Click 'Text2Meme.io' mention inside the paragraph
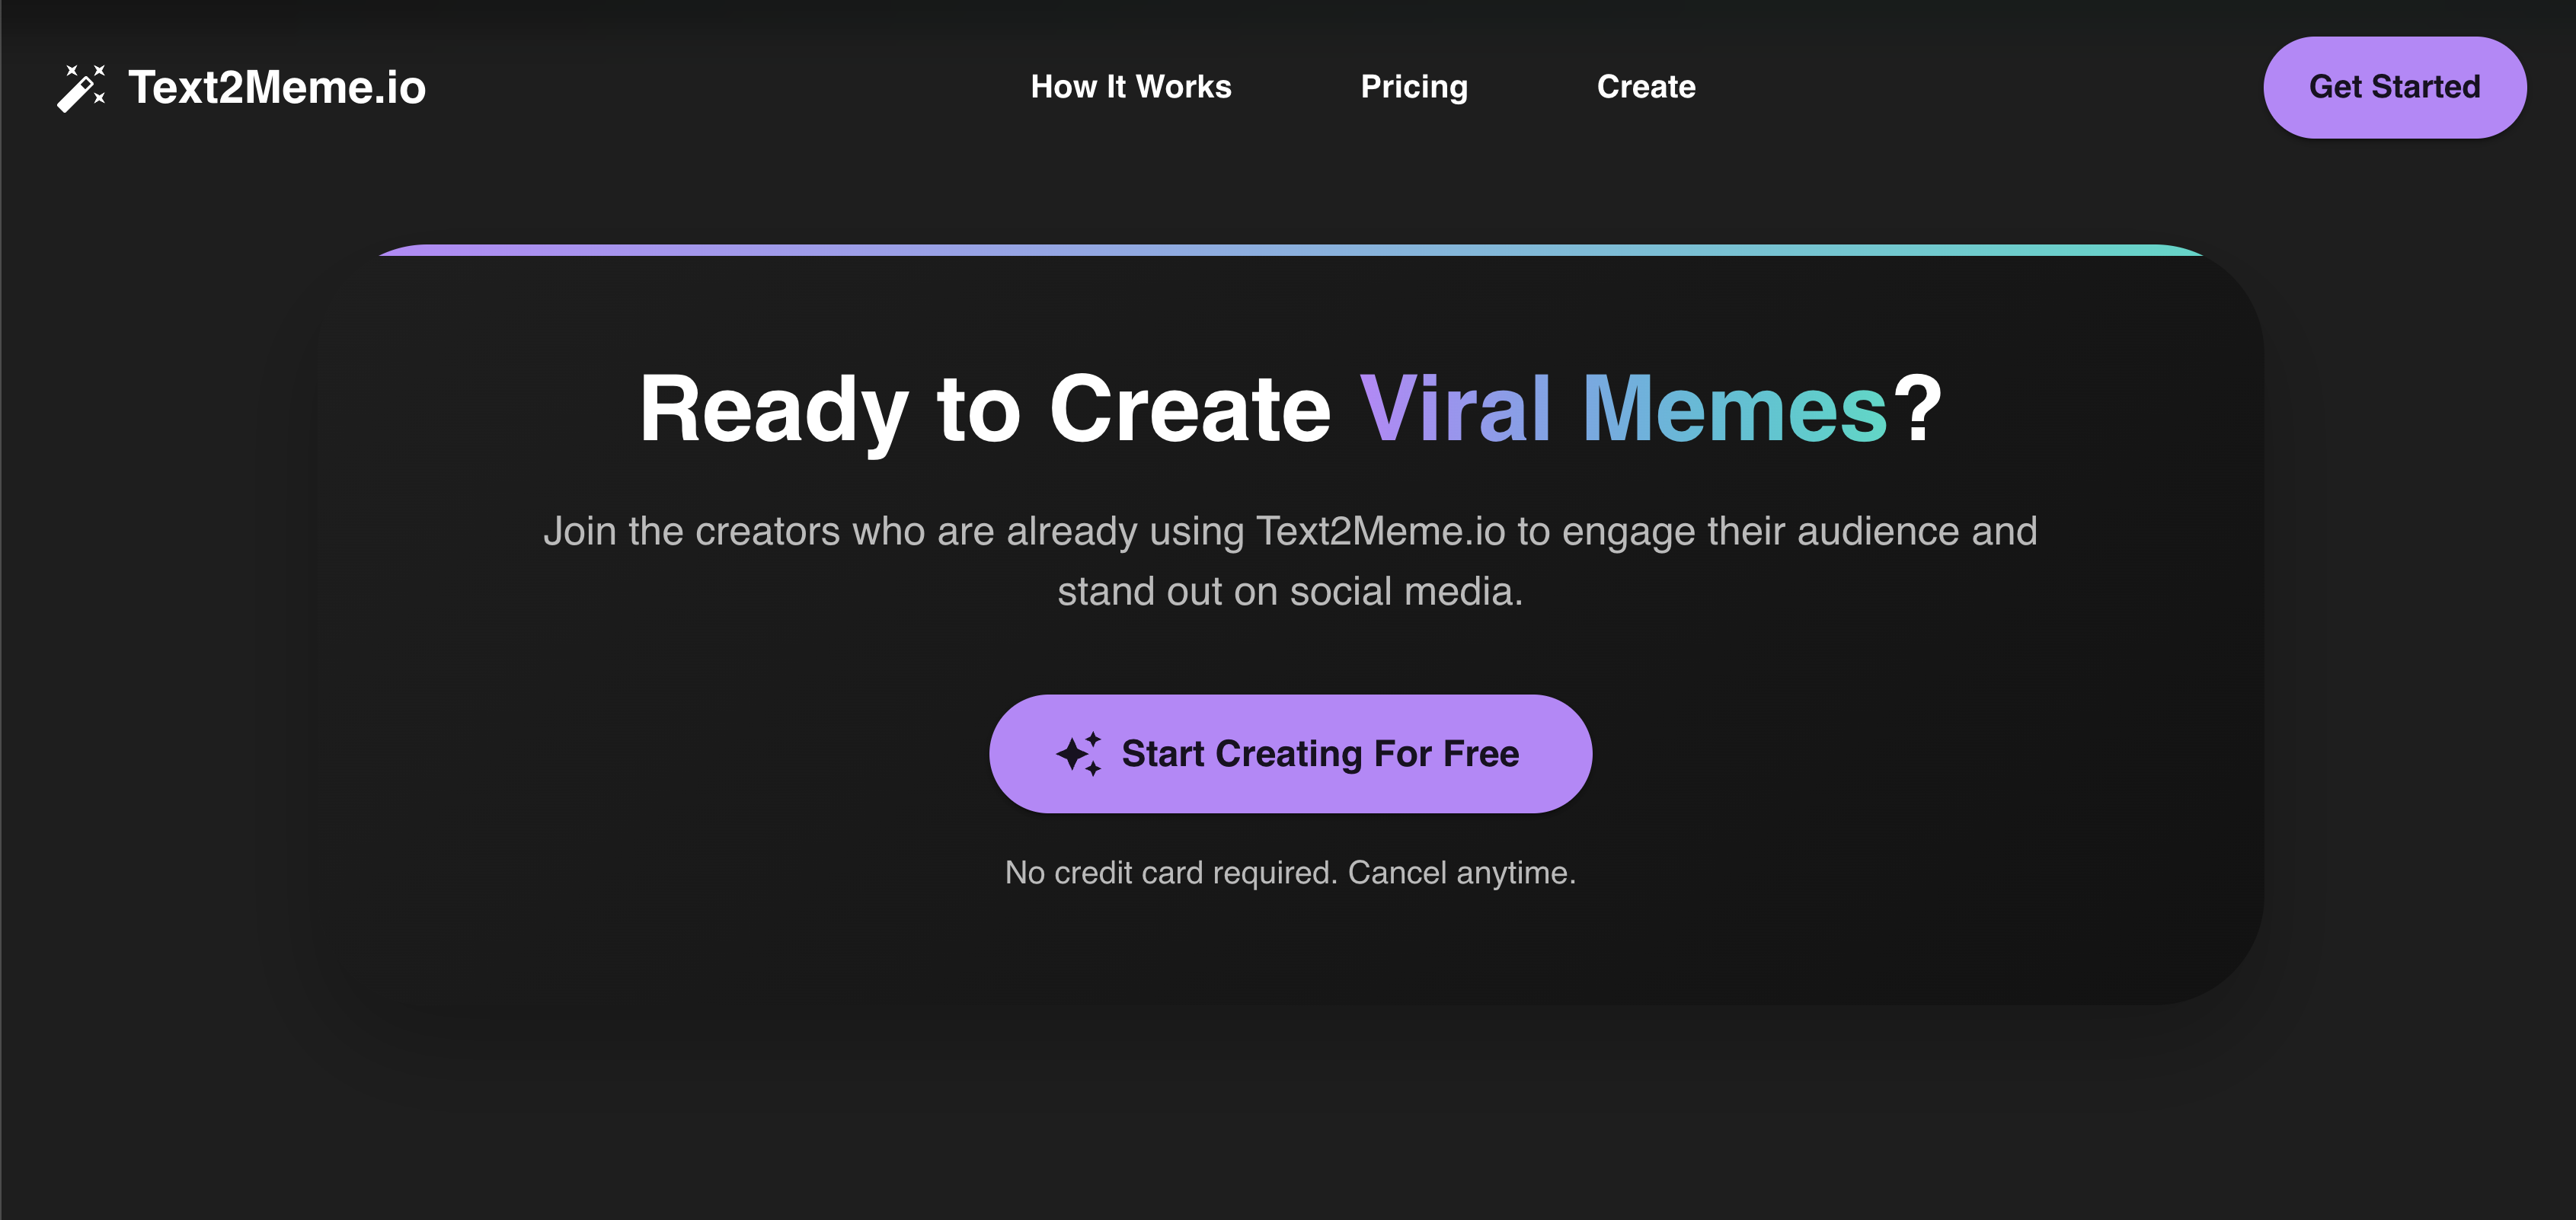The height and width of the screenshot is (1220, 2576). (x=1380, y=531)
